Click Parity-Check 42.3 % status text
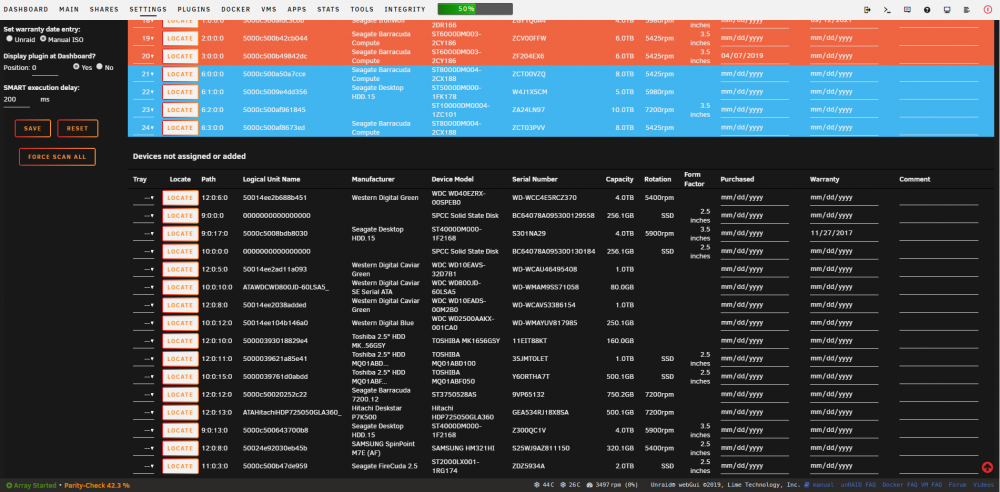Viewport: 1000px width, 492px height. click(97, 486)
